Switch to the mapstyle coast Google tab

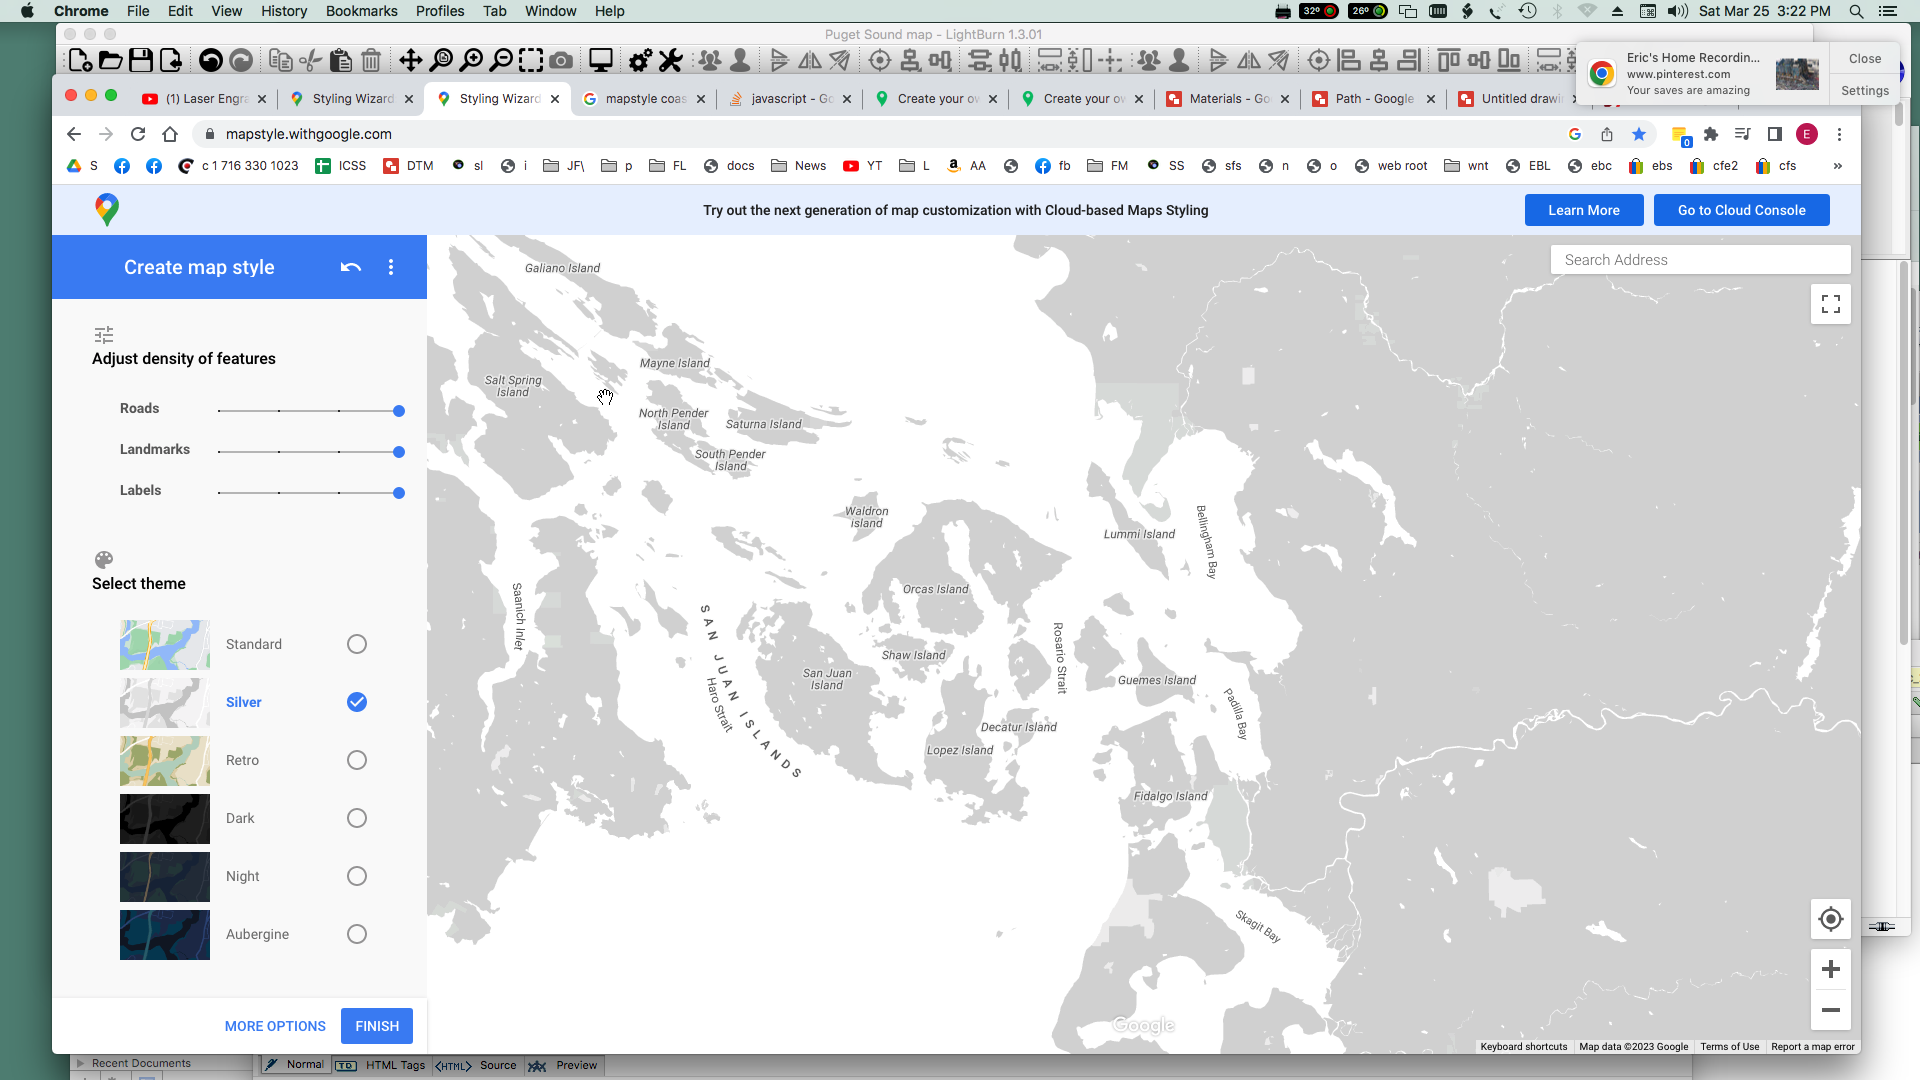tap(640, 99)
